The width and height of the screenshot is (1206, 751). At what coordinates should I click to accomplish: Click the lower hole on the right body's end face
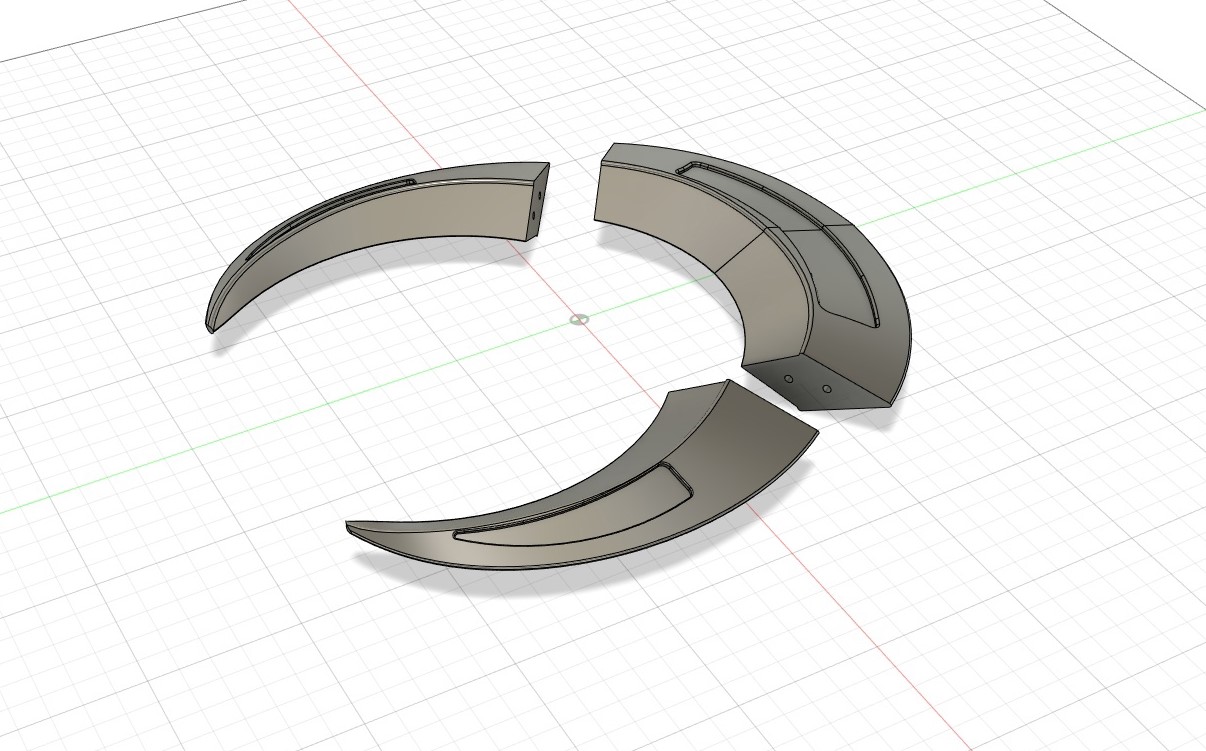click(827, 389)
